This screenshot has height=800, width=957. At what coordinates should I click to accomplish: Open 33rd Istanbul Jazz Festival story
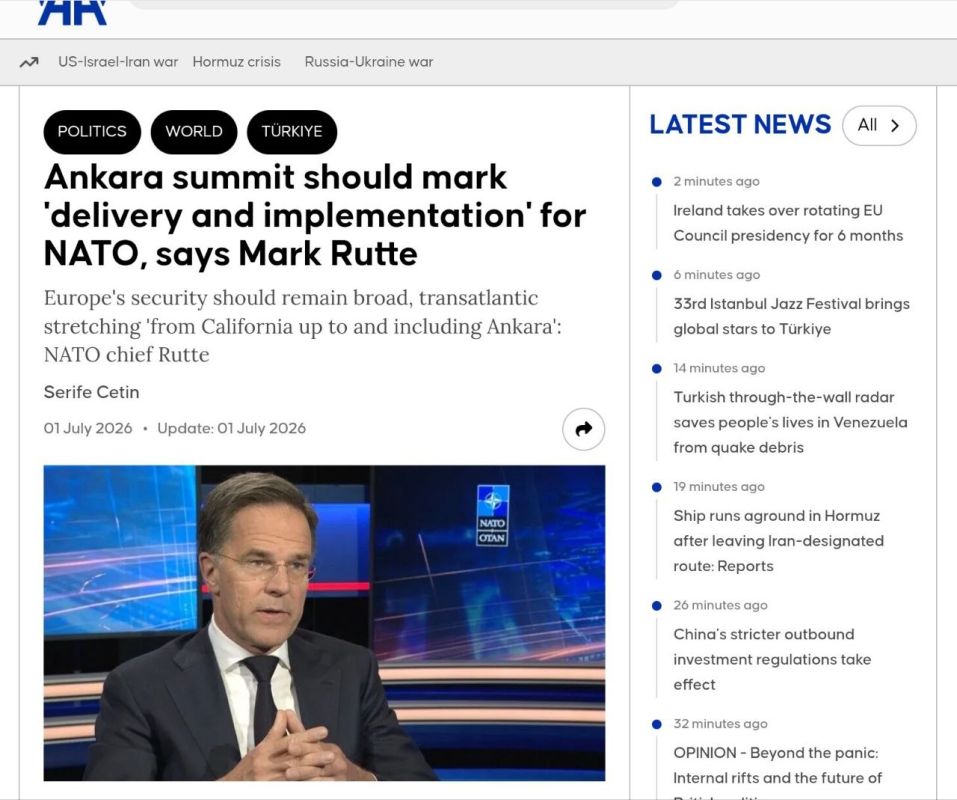[x=792, y=316]
